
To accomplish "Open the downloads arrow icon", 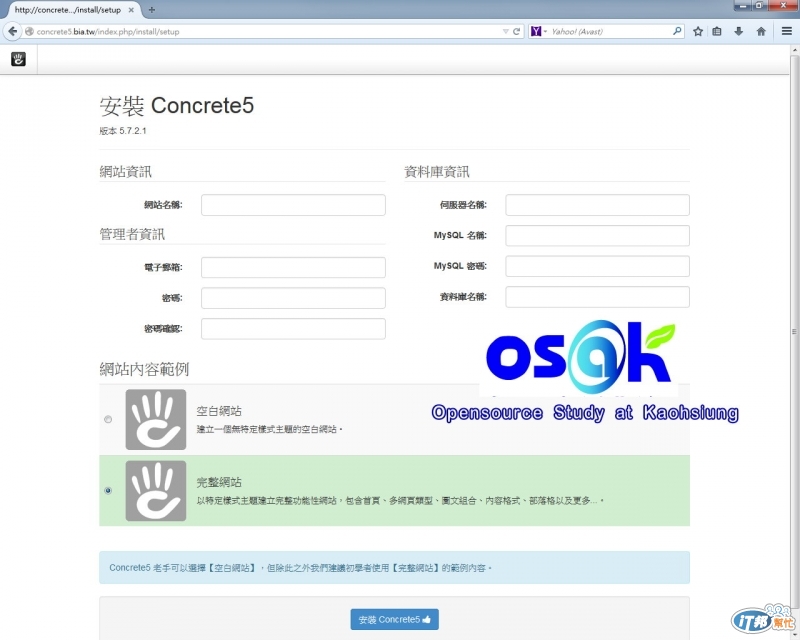I will click(x=738, y=32).
